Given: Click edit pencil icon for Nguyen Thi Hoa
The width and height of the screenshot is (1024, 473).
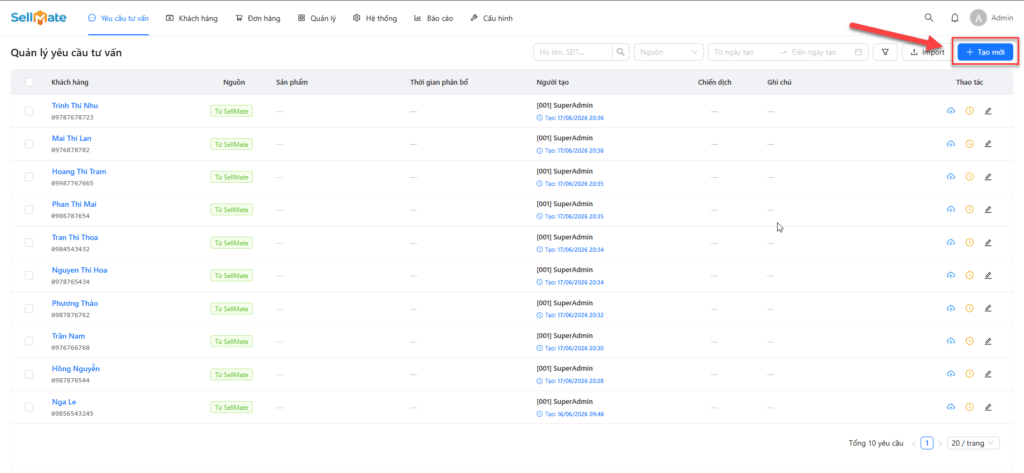Looking at the screenshot, I should coord(987,275).
